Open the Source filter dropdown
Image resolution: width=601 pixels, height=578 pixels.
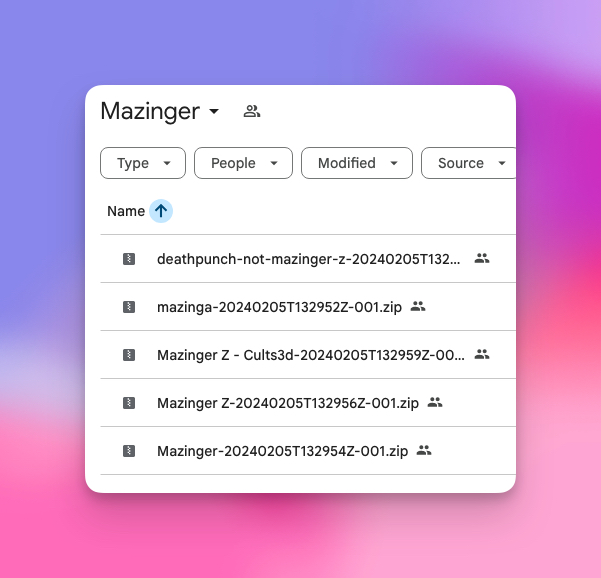[x=468, y=163]
